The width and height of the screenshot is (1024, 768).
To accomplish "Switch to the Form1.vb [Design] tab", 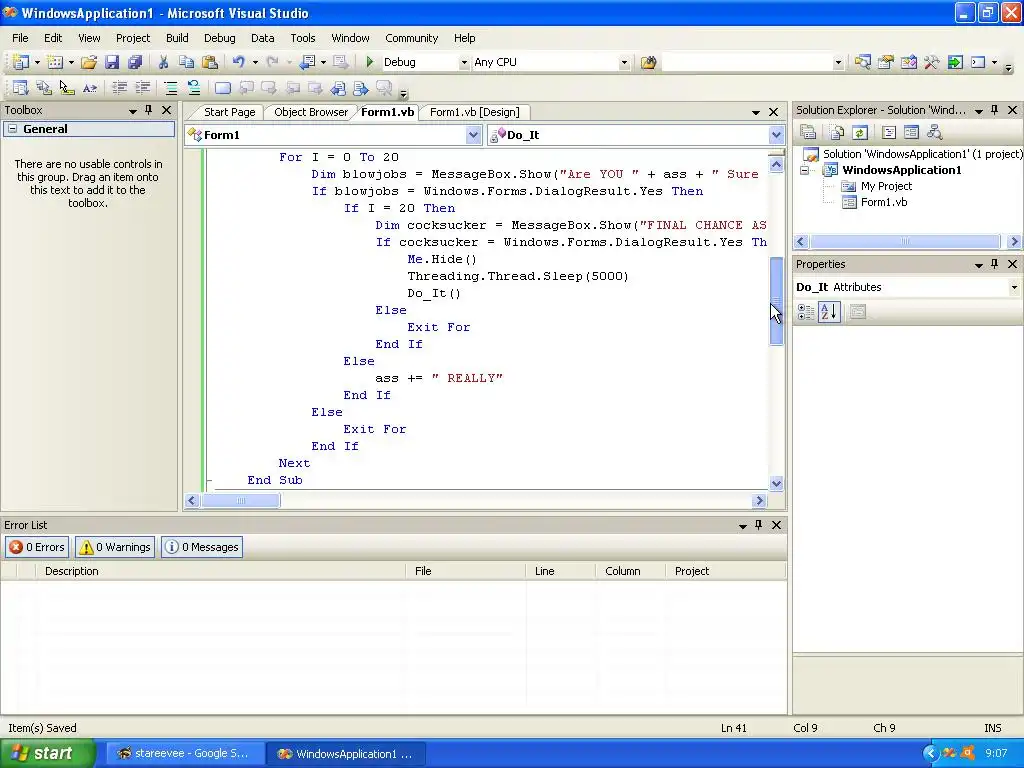I will (475, 112).
